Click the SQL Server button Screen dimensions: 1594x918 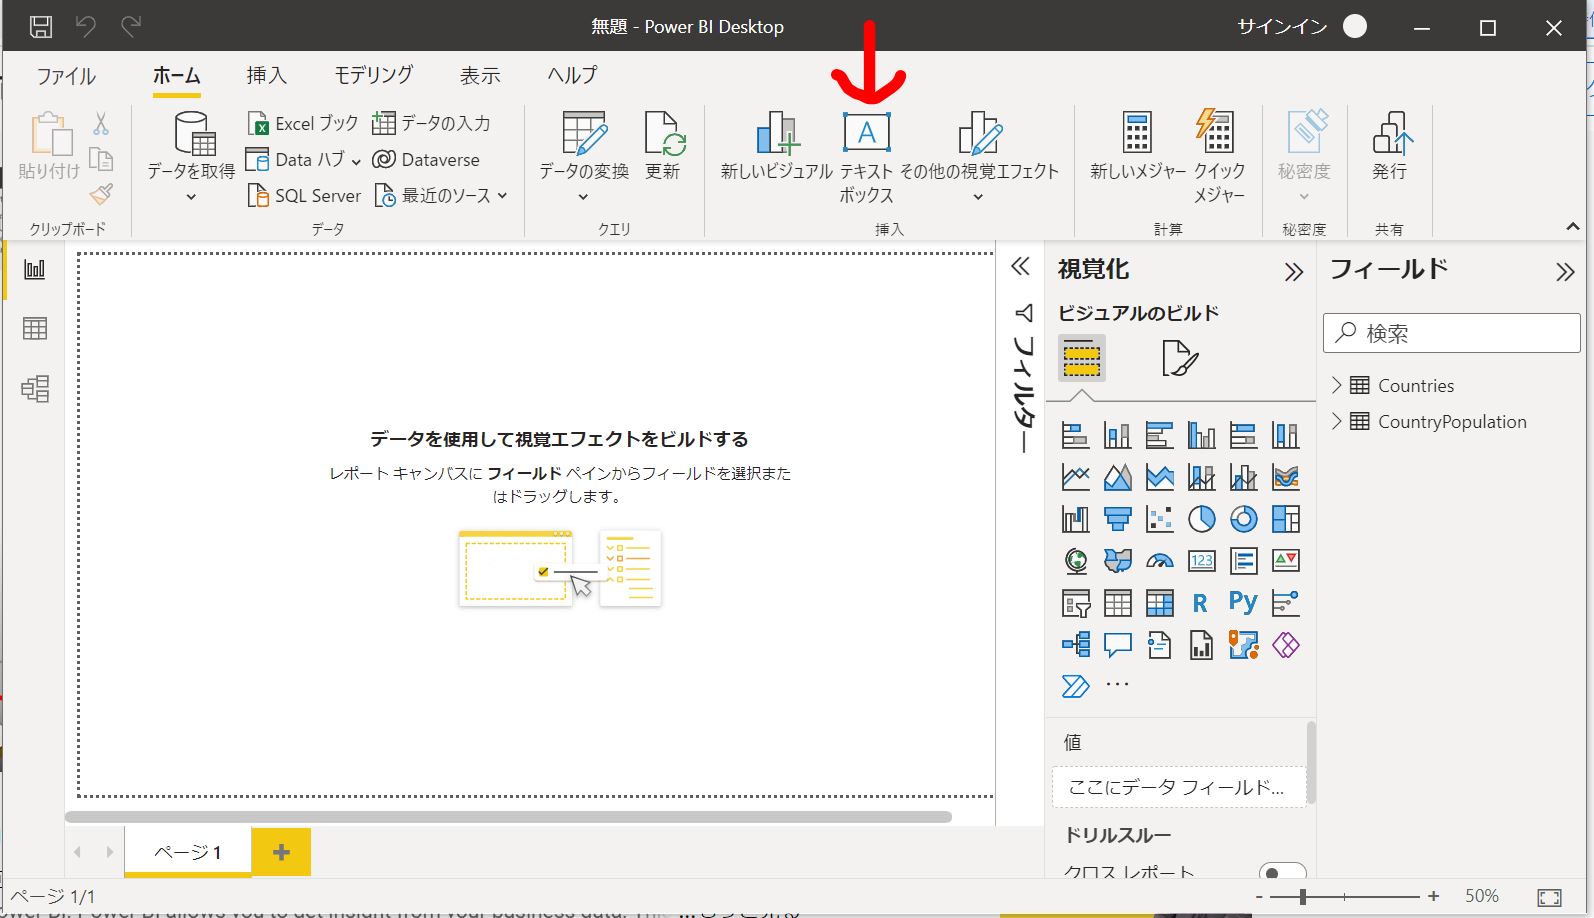click(304, 196)
